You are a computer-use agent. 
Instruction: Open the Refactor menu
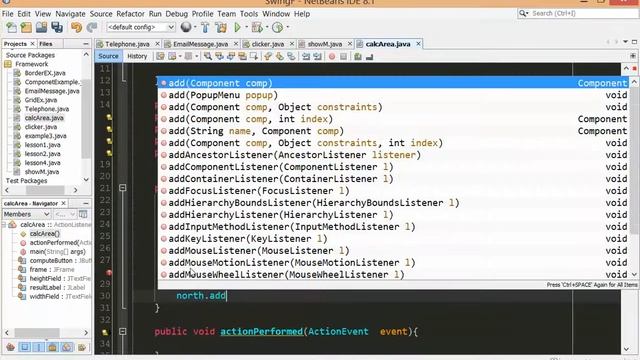(130, 14)
